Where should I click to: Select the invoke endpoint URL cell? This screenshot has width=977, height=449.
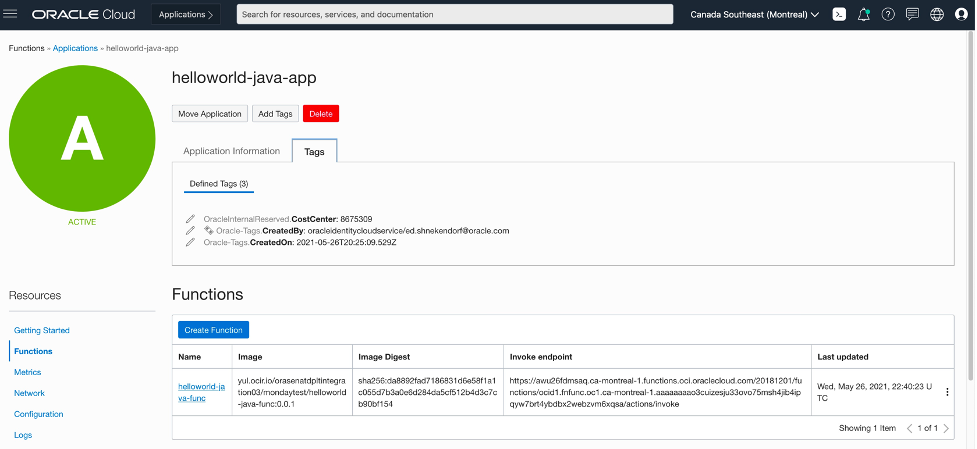(x=656, y=392)
